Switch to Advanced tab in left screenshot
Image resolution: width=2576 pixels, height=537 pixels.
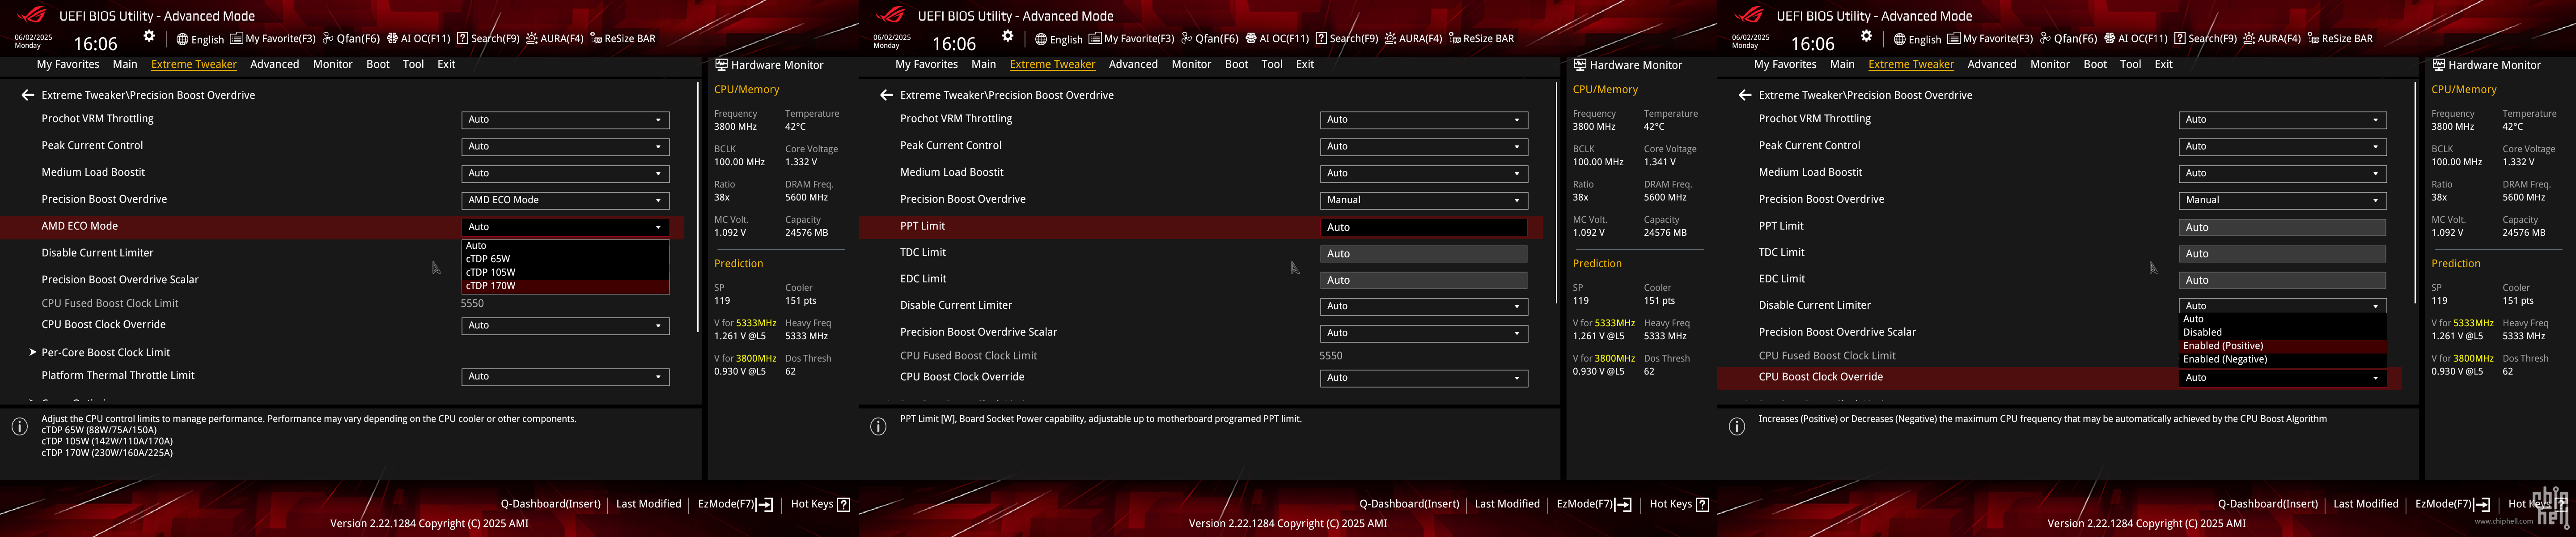point(275,64)
